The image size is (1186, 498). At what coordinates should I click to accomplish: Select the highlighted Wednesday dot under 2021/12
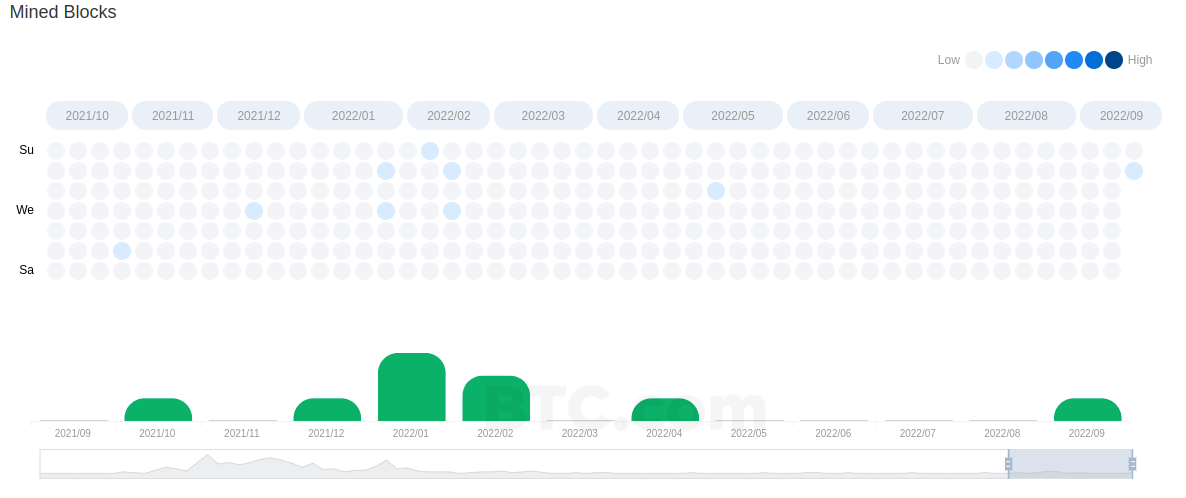tap(254, 211)
